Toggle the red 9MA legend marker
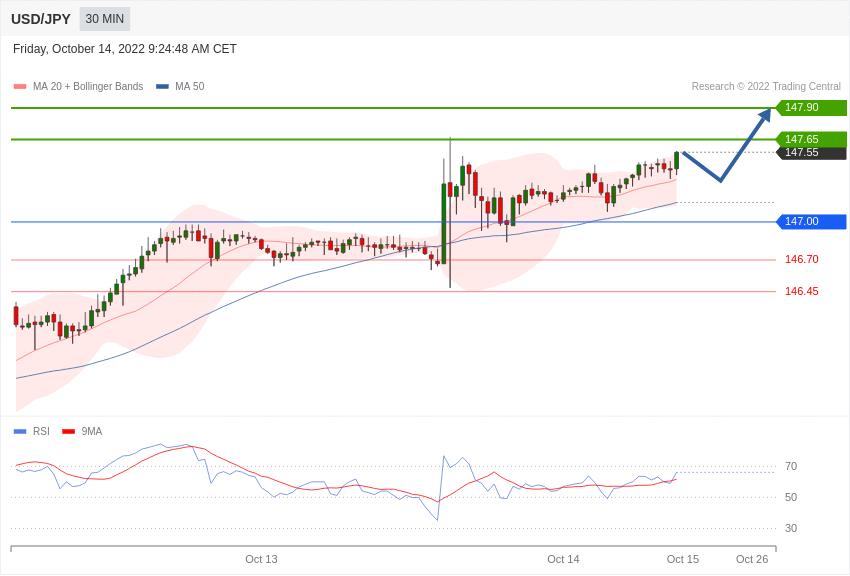The image size is (850, 576). coord(68,432)
